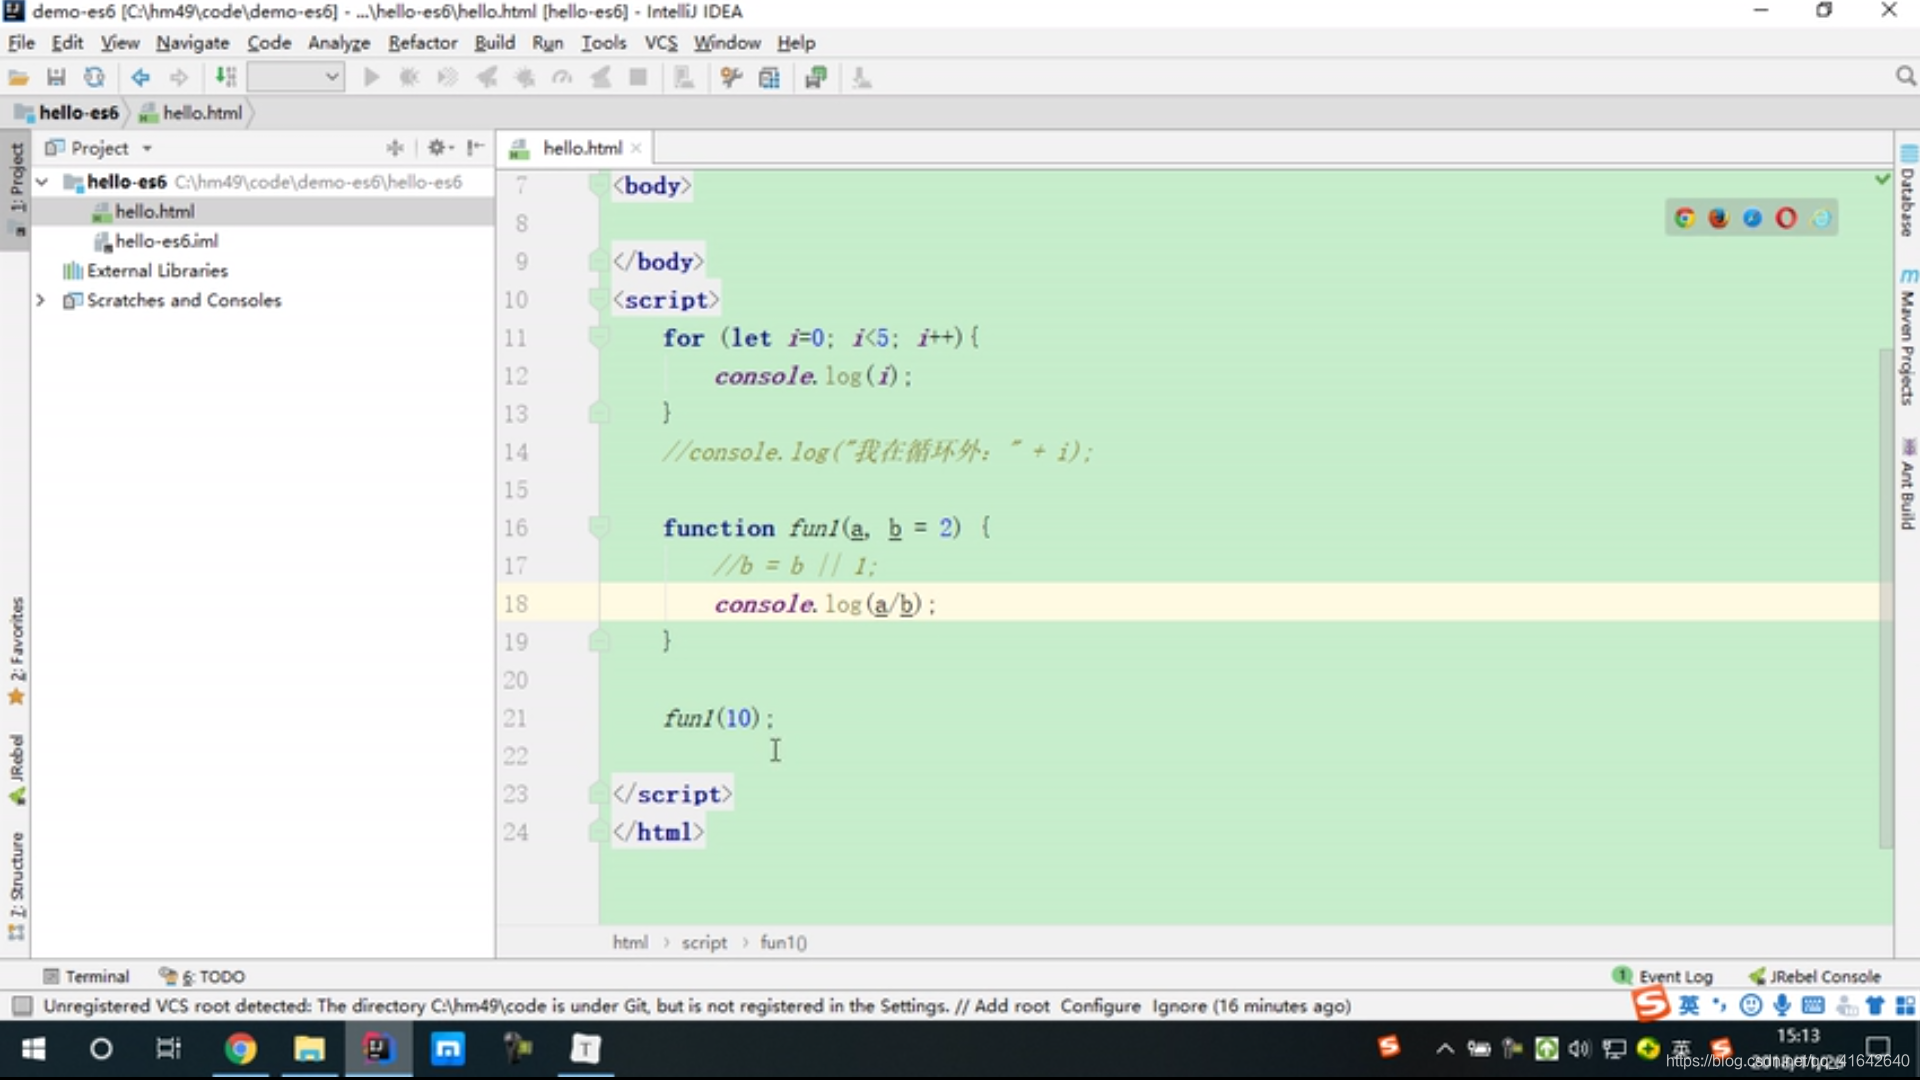Open File Explorer from the taskbar
The height and width of the screenshot is (1080, 1920).
click(309, 1049)
